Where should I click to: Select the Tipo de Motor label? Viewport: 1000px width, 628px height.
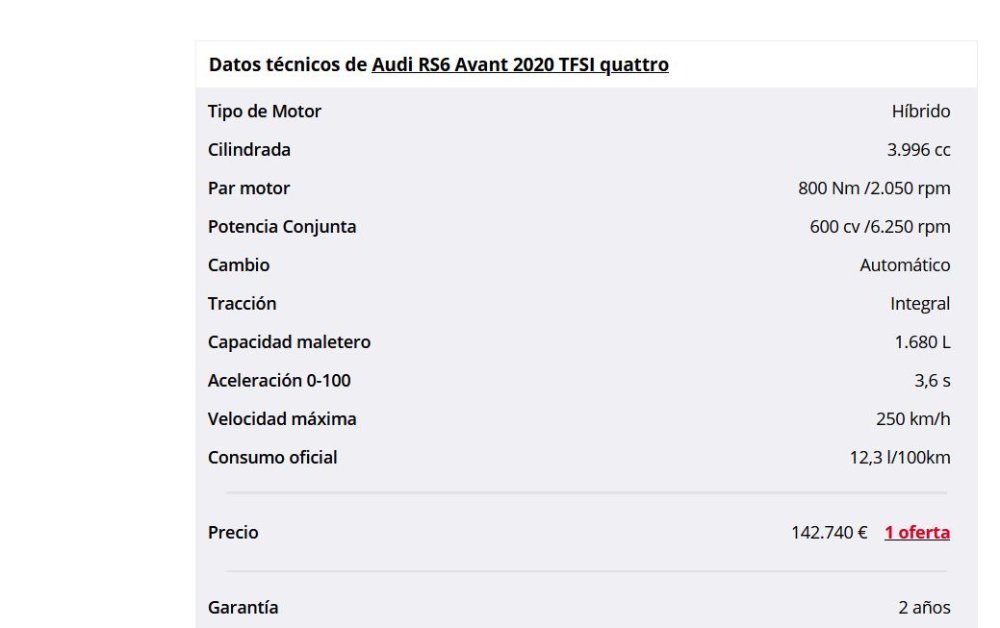tap(264, 111)
